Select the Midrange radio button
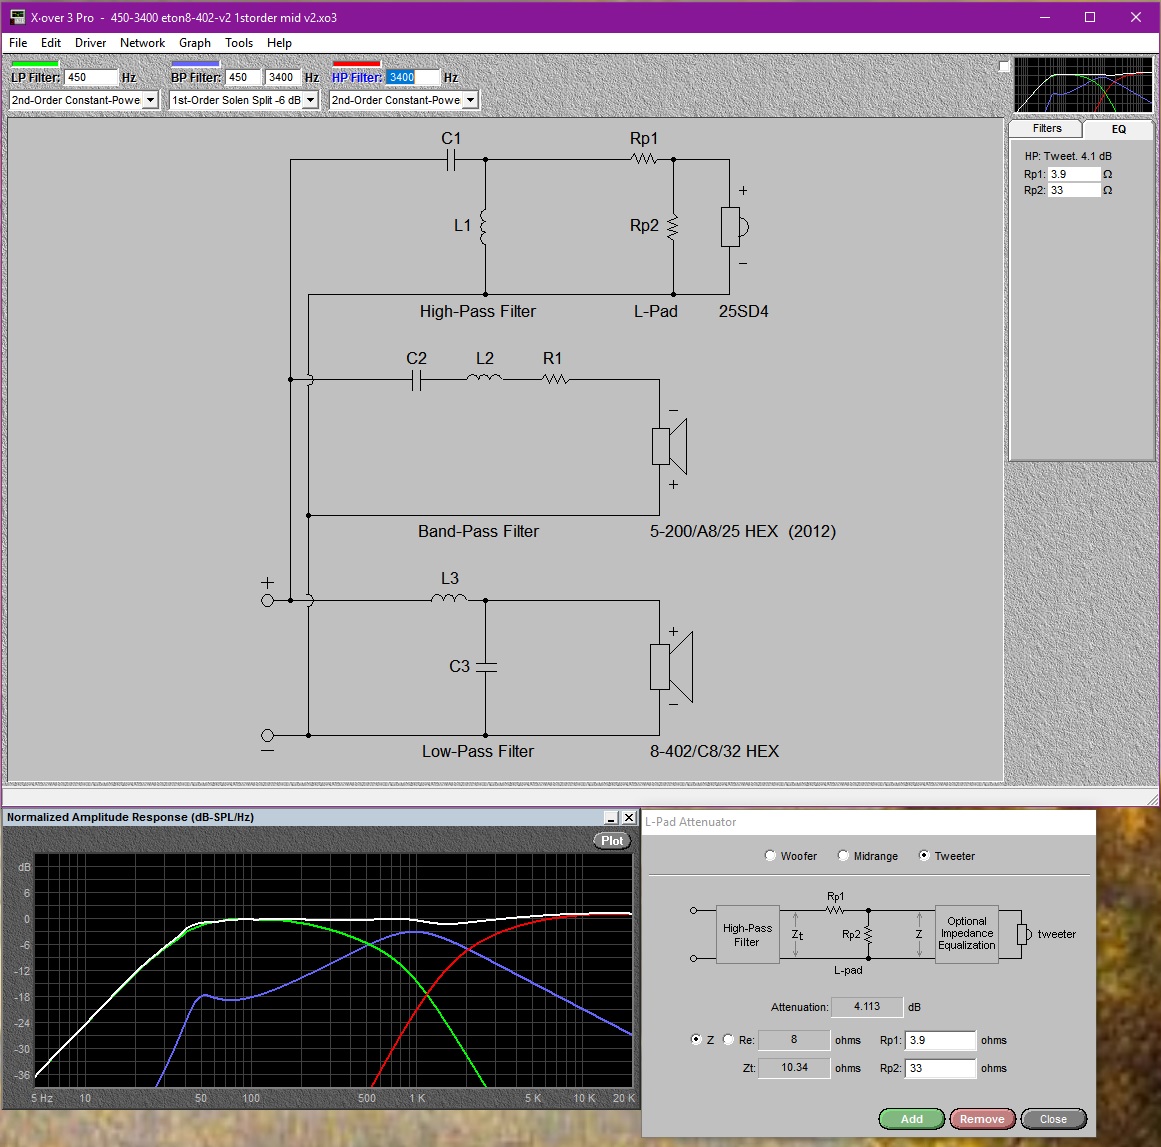 pyautogui.click(x=843, y=855)
